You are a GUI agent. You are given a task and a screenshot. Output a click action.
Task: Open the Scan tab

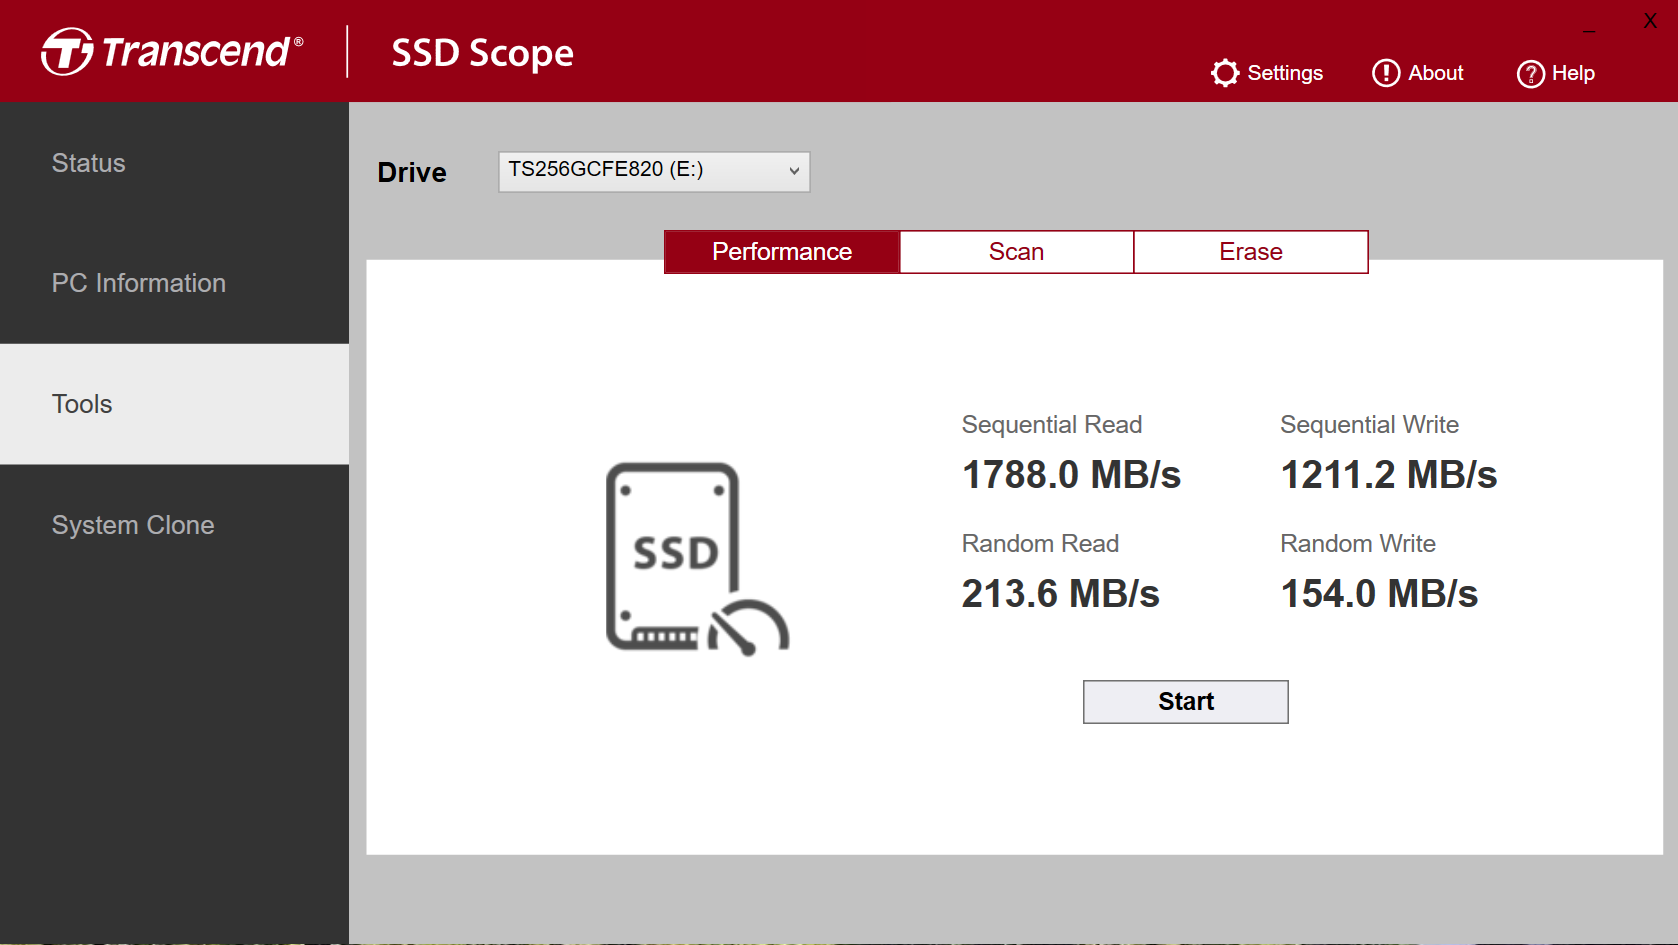(x=1016, y=252)
